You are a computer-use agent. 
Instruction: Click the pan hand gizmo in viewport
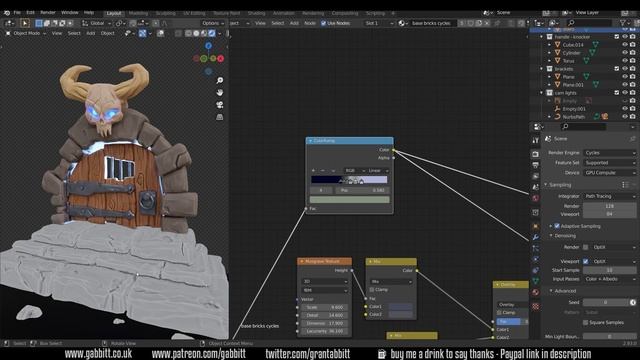pos(220,93)
